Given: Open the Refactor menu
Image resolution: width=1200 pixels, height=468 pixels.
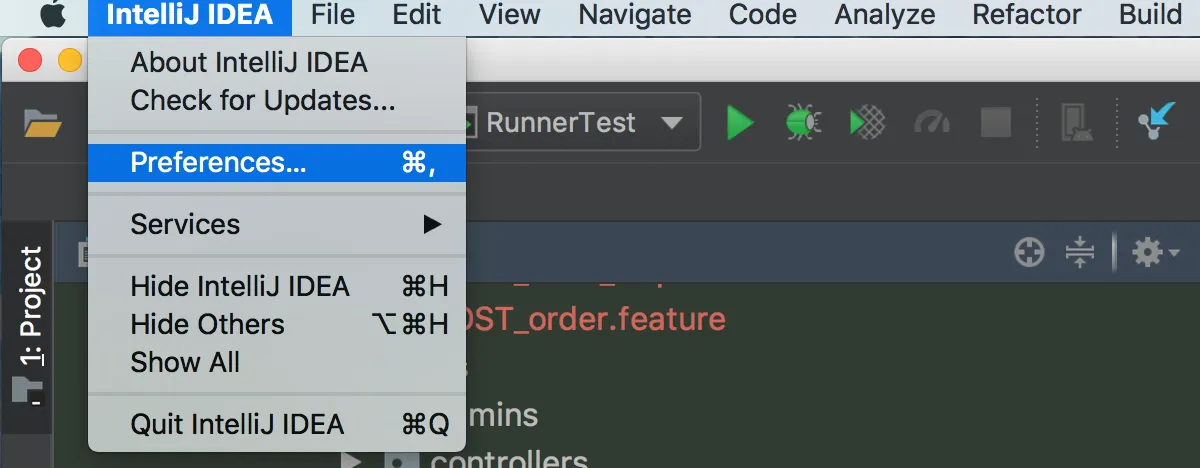Looking at the screenshot, I should 1027,15.
